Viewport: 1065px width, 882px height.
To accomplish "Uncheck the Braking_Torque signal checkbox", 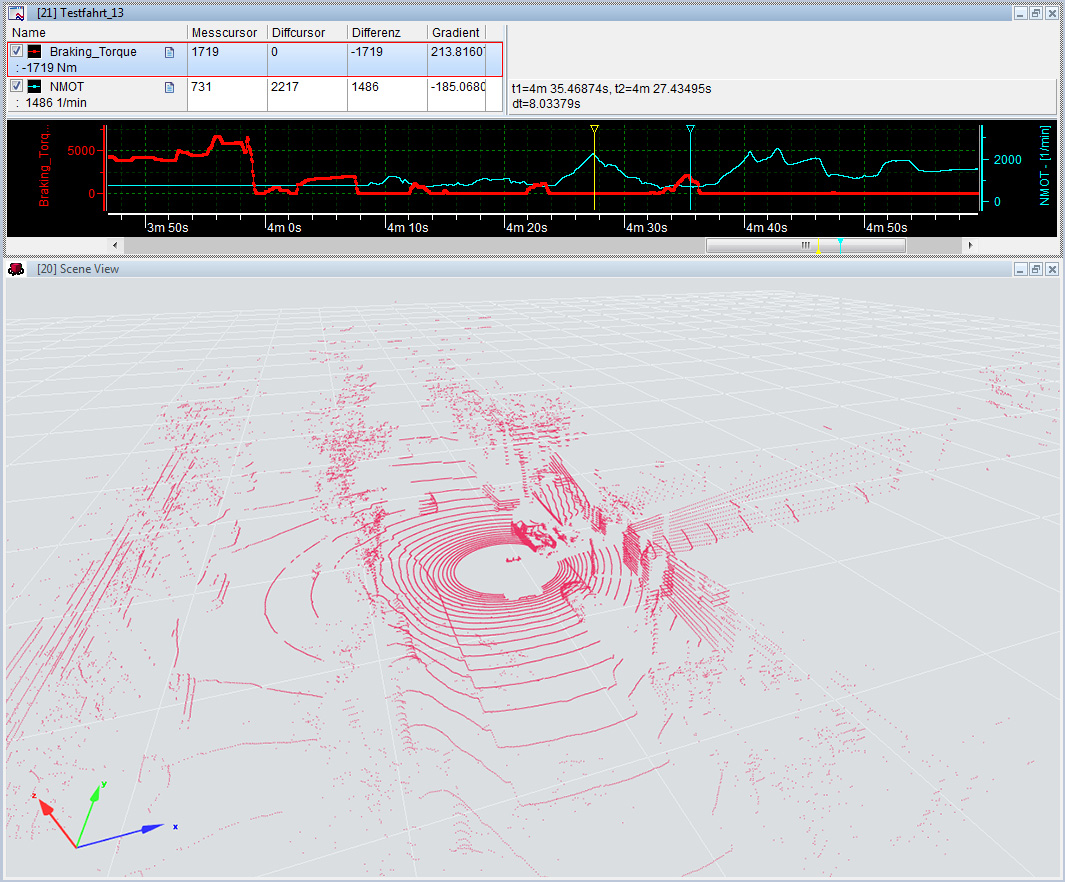I will pos(17,51).
